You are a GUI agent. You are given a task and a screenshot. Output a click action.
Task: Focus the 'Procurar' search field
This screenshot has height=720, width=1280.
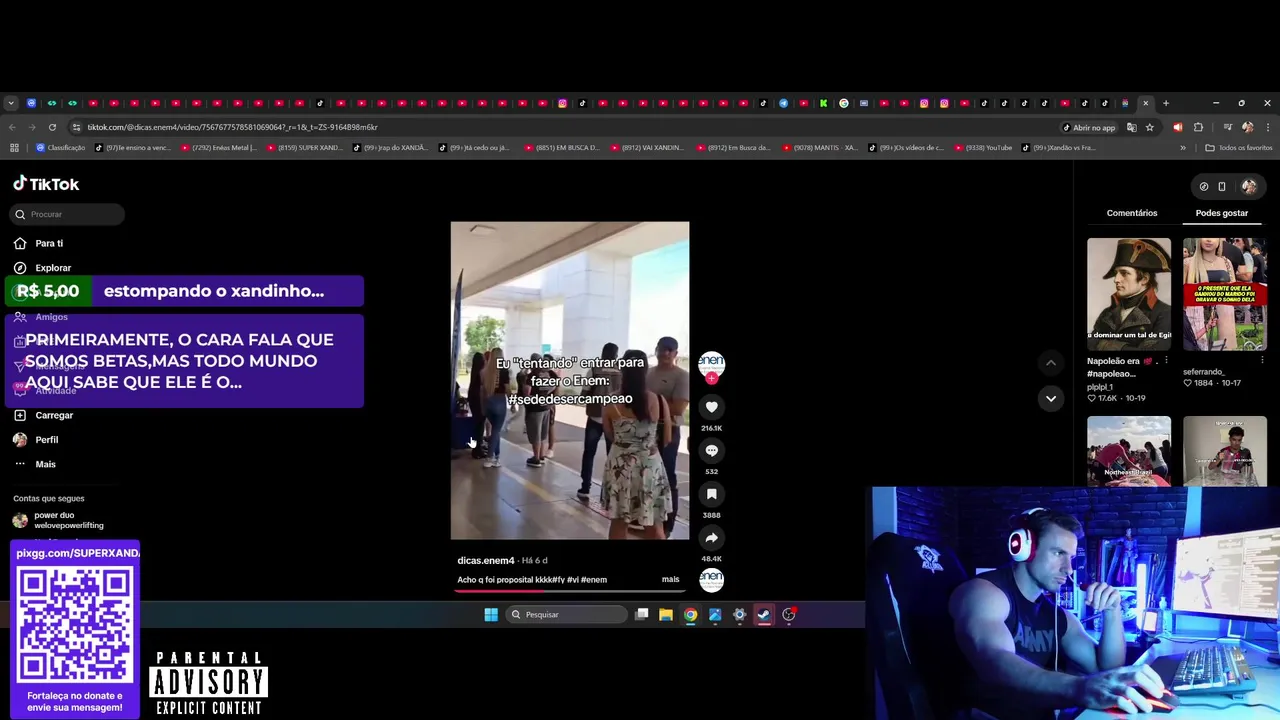pyautogui.click(x=69, y=214)
